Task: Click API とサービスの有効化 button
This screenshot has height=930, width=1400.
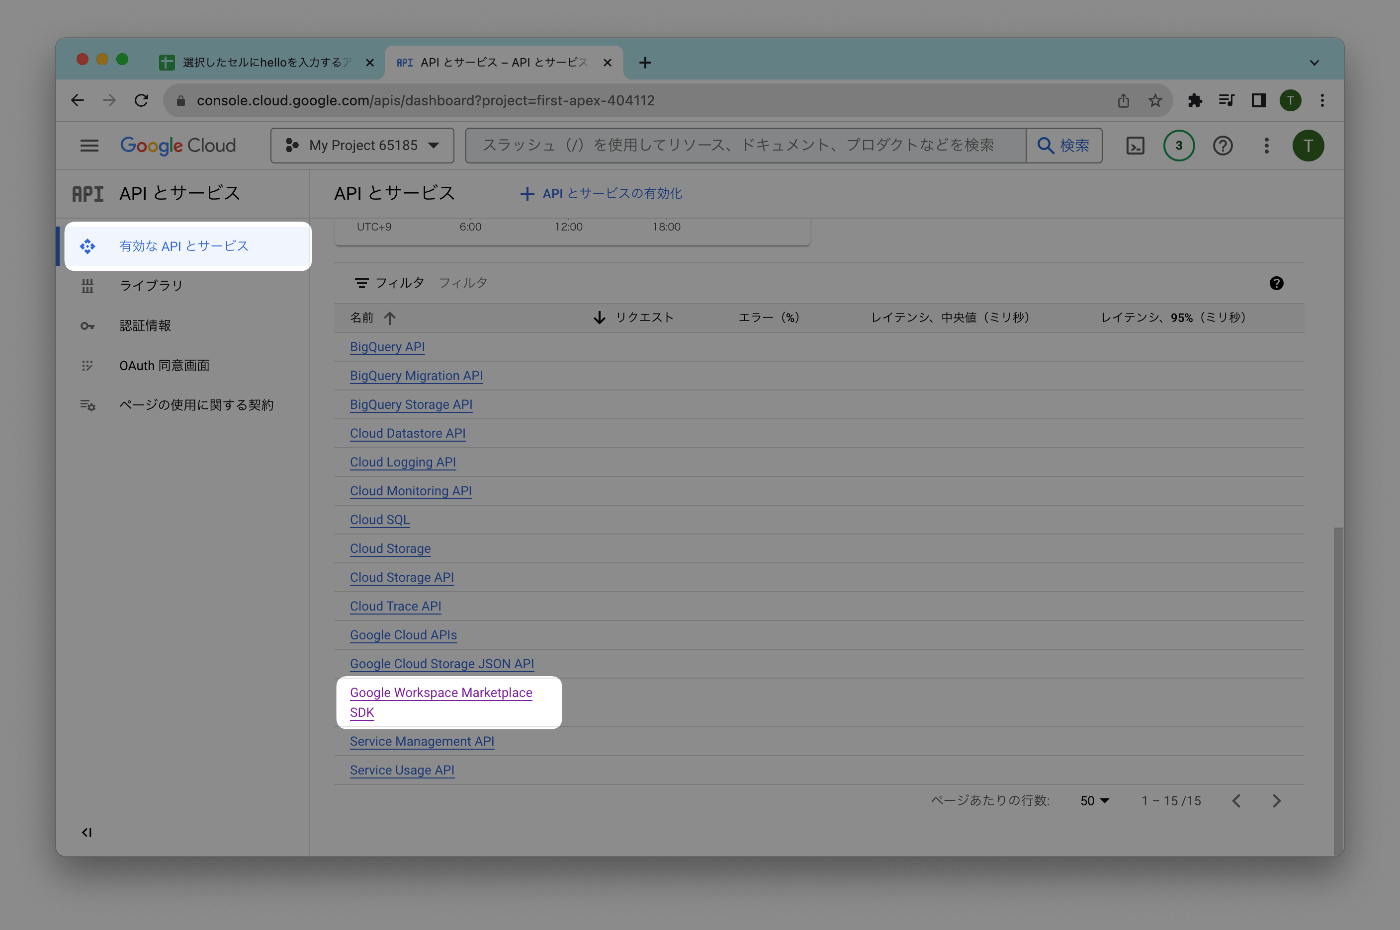Action: click(601, 194)
